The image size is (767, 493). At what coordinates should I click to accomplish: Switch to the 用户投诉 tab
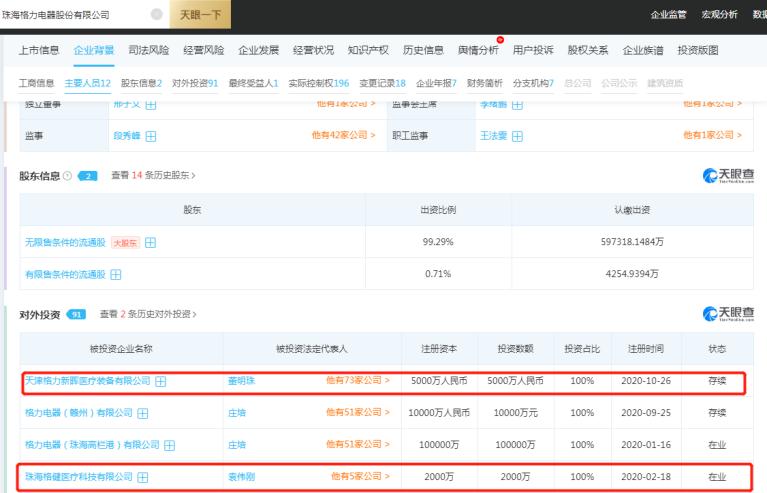(x=533, y=50)
